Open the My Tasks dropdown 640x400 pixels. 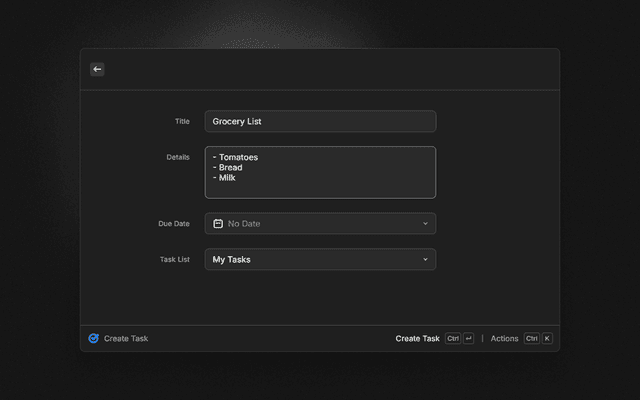tap(320, 259)
